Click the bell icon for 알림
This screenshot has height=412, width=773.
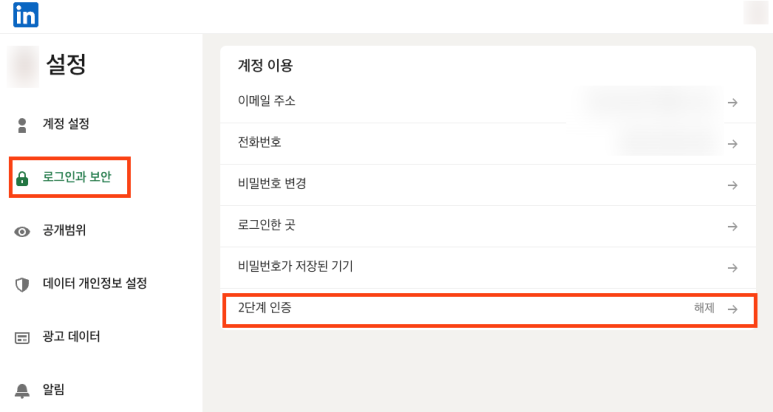(22, 391)
